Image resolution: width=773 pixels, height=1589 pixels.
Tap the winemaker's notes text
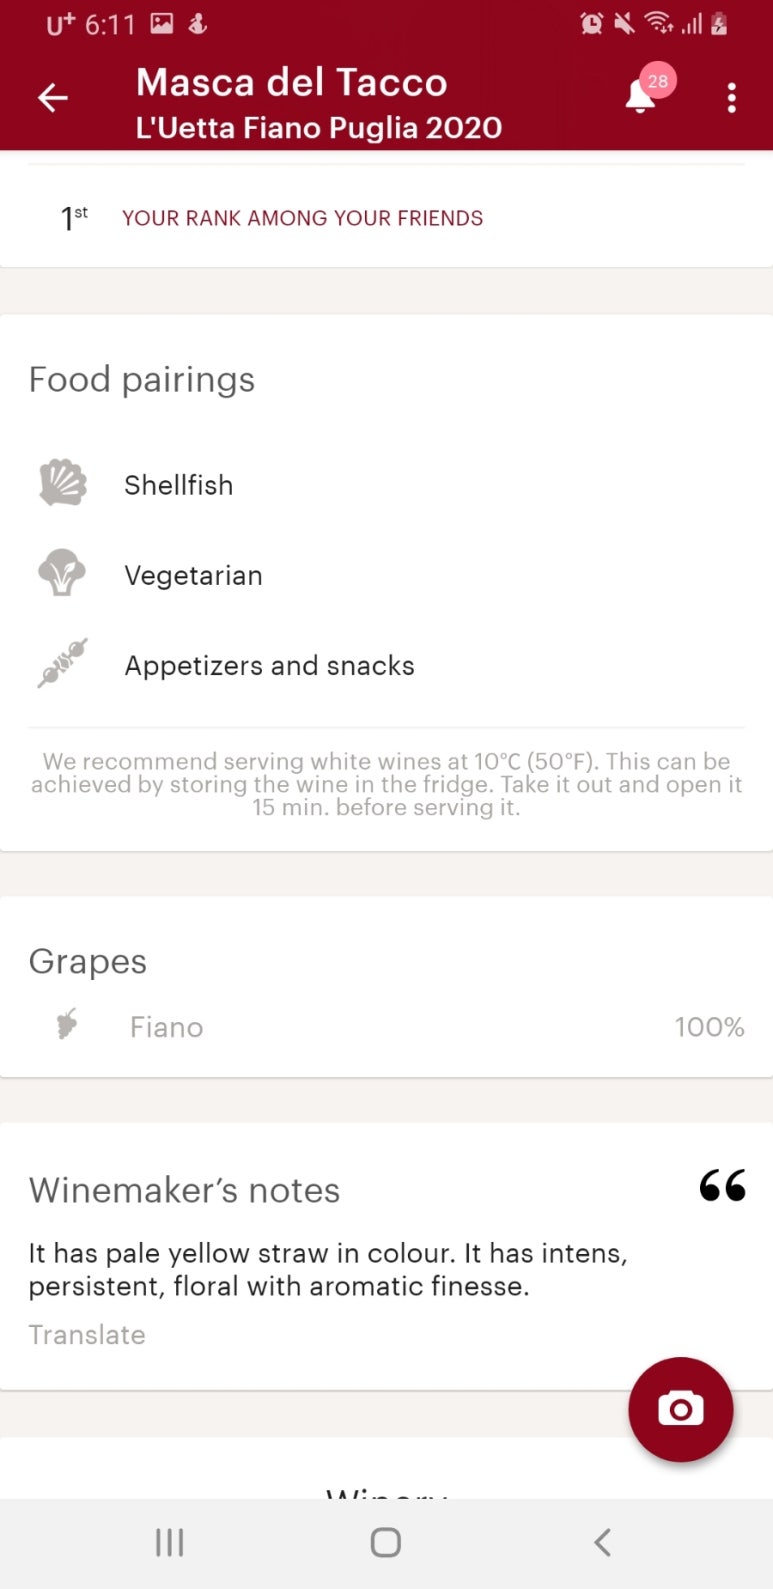(328, 1269)
